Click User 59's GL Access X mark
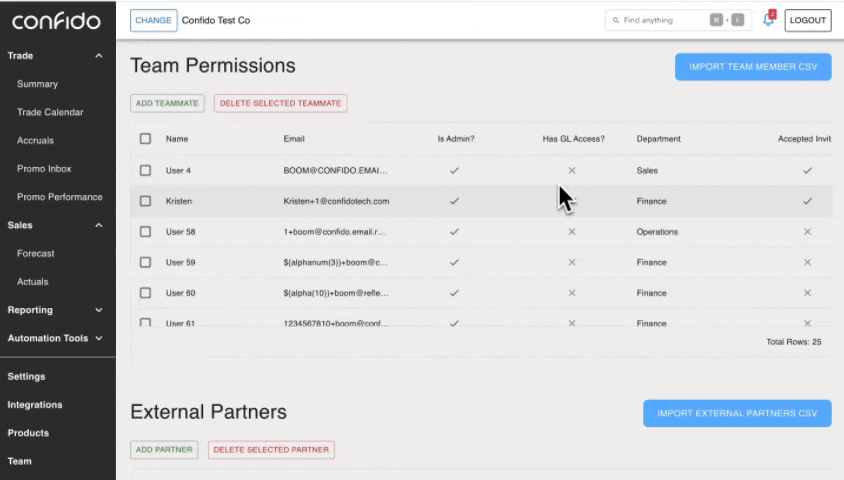Viewport: 844px width, 480px height. [572, 263]
